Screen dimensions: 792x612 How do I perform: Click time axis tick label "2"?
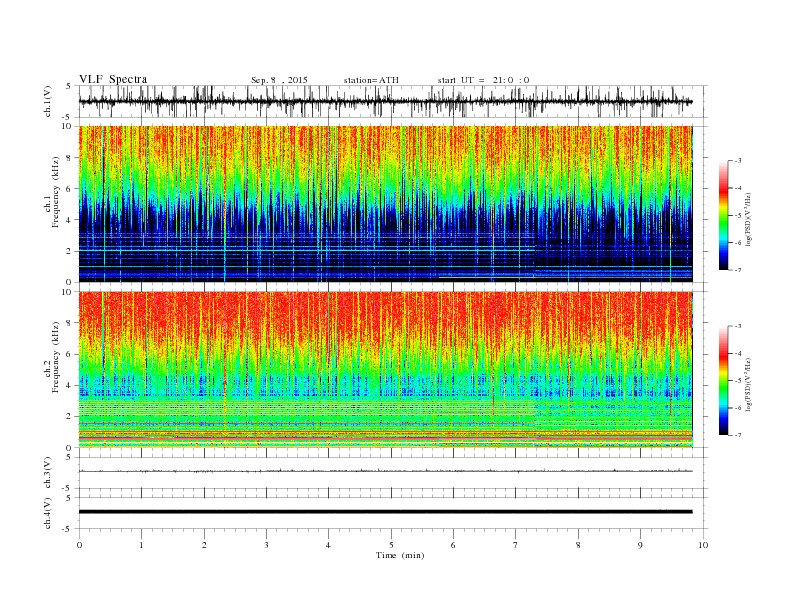tap(204, 545)
